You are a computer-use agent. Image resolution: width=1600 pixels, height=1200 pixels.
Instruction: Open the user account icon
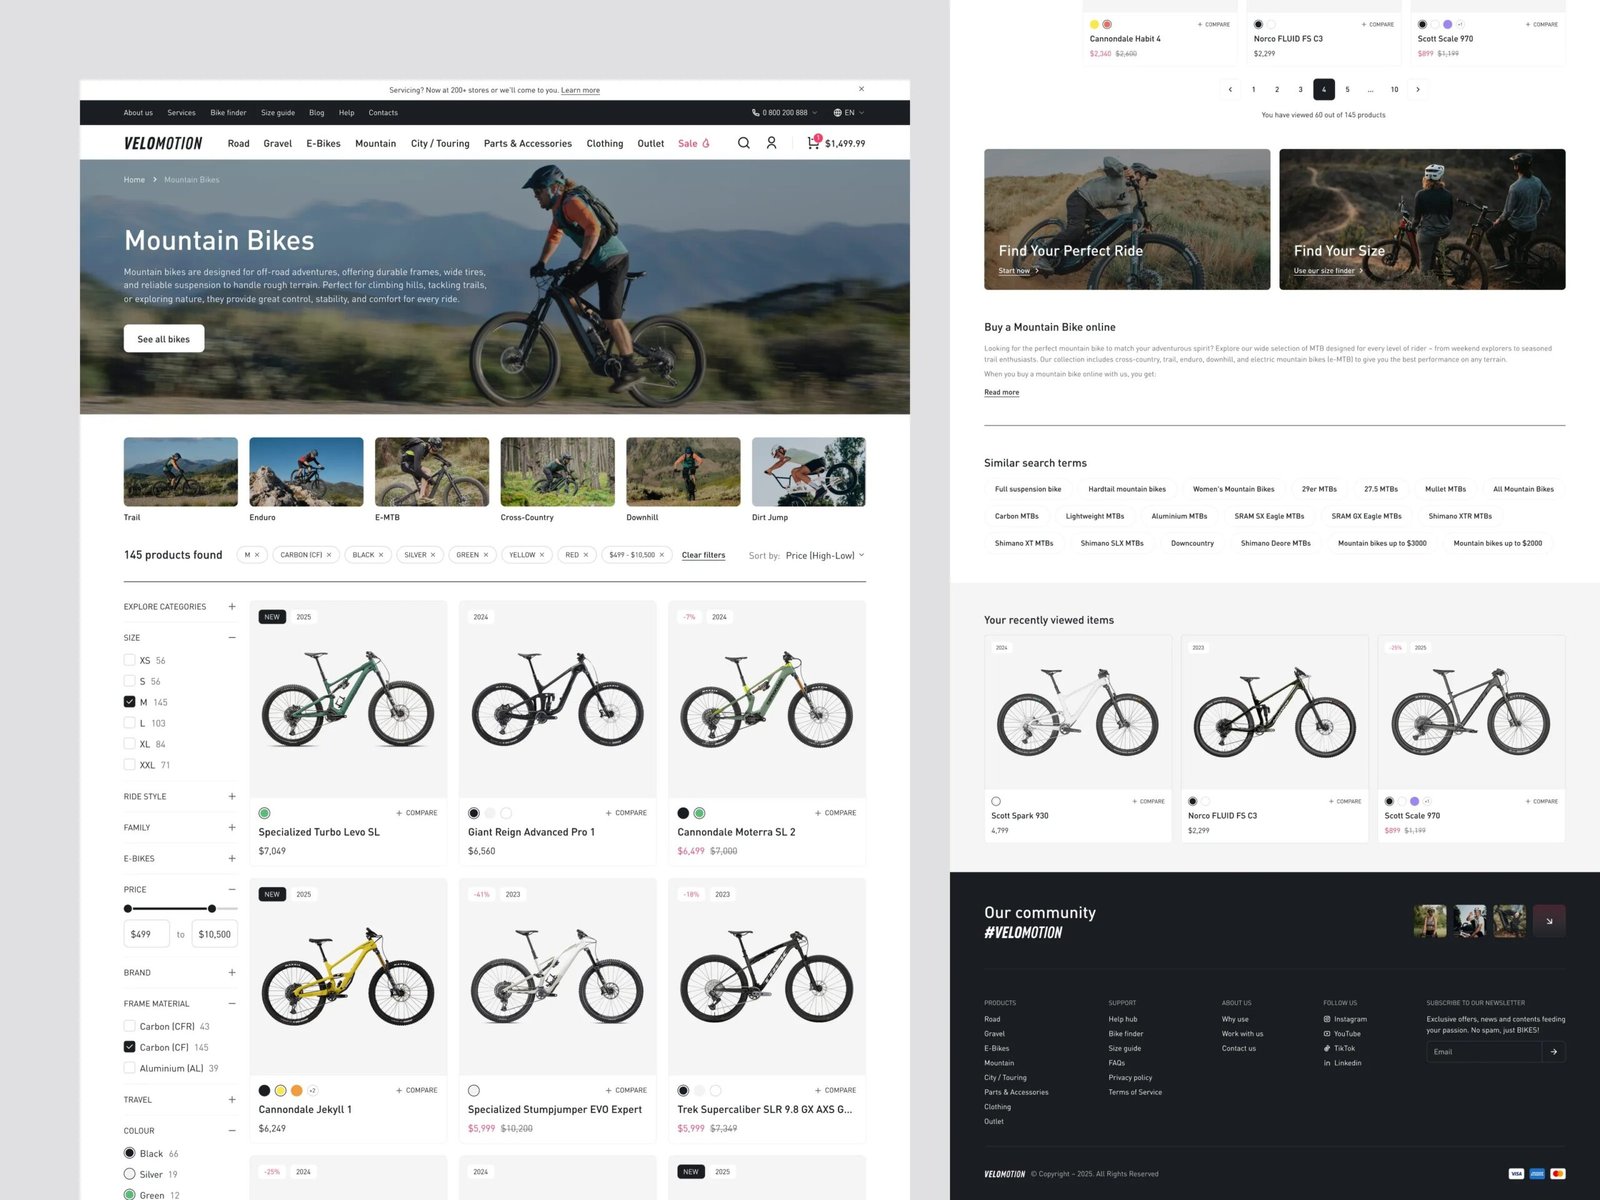(771, 143)
